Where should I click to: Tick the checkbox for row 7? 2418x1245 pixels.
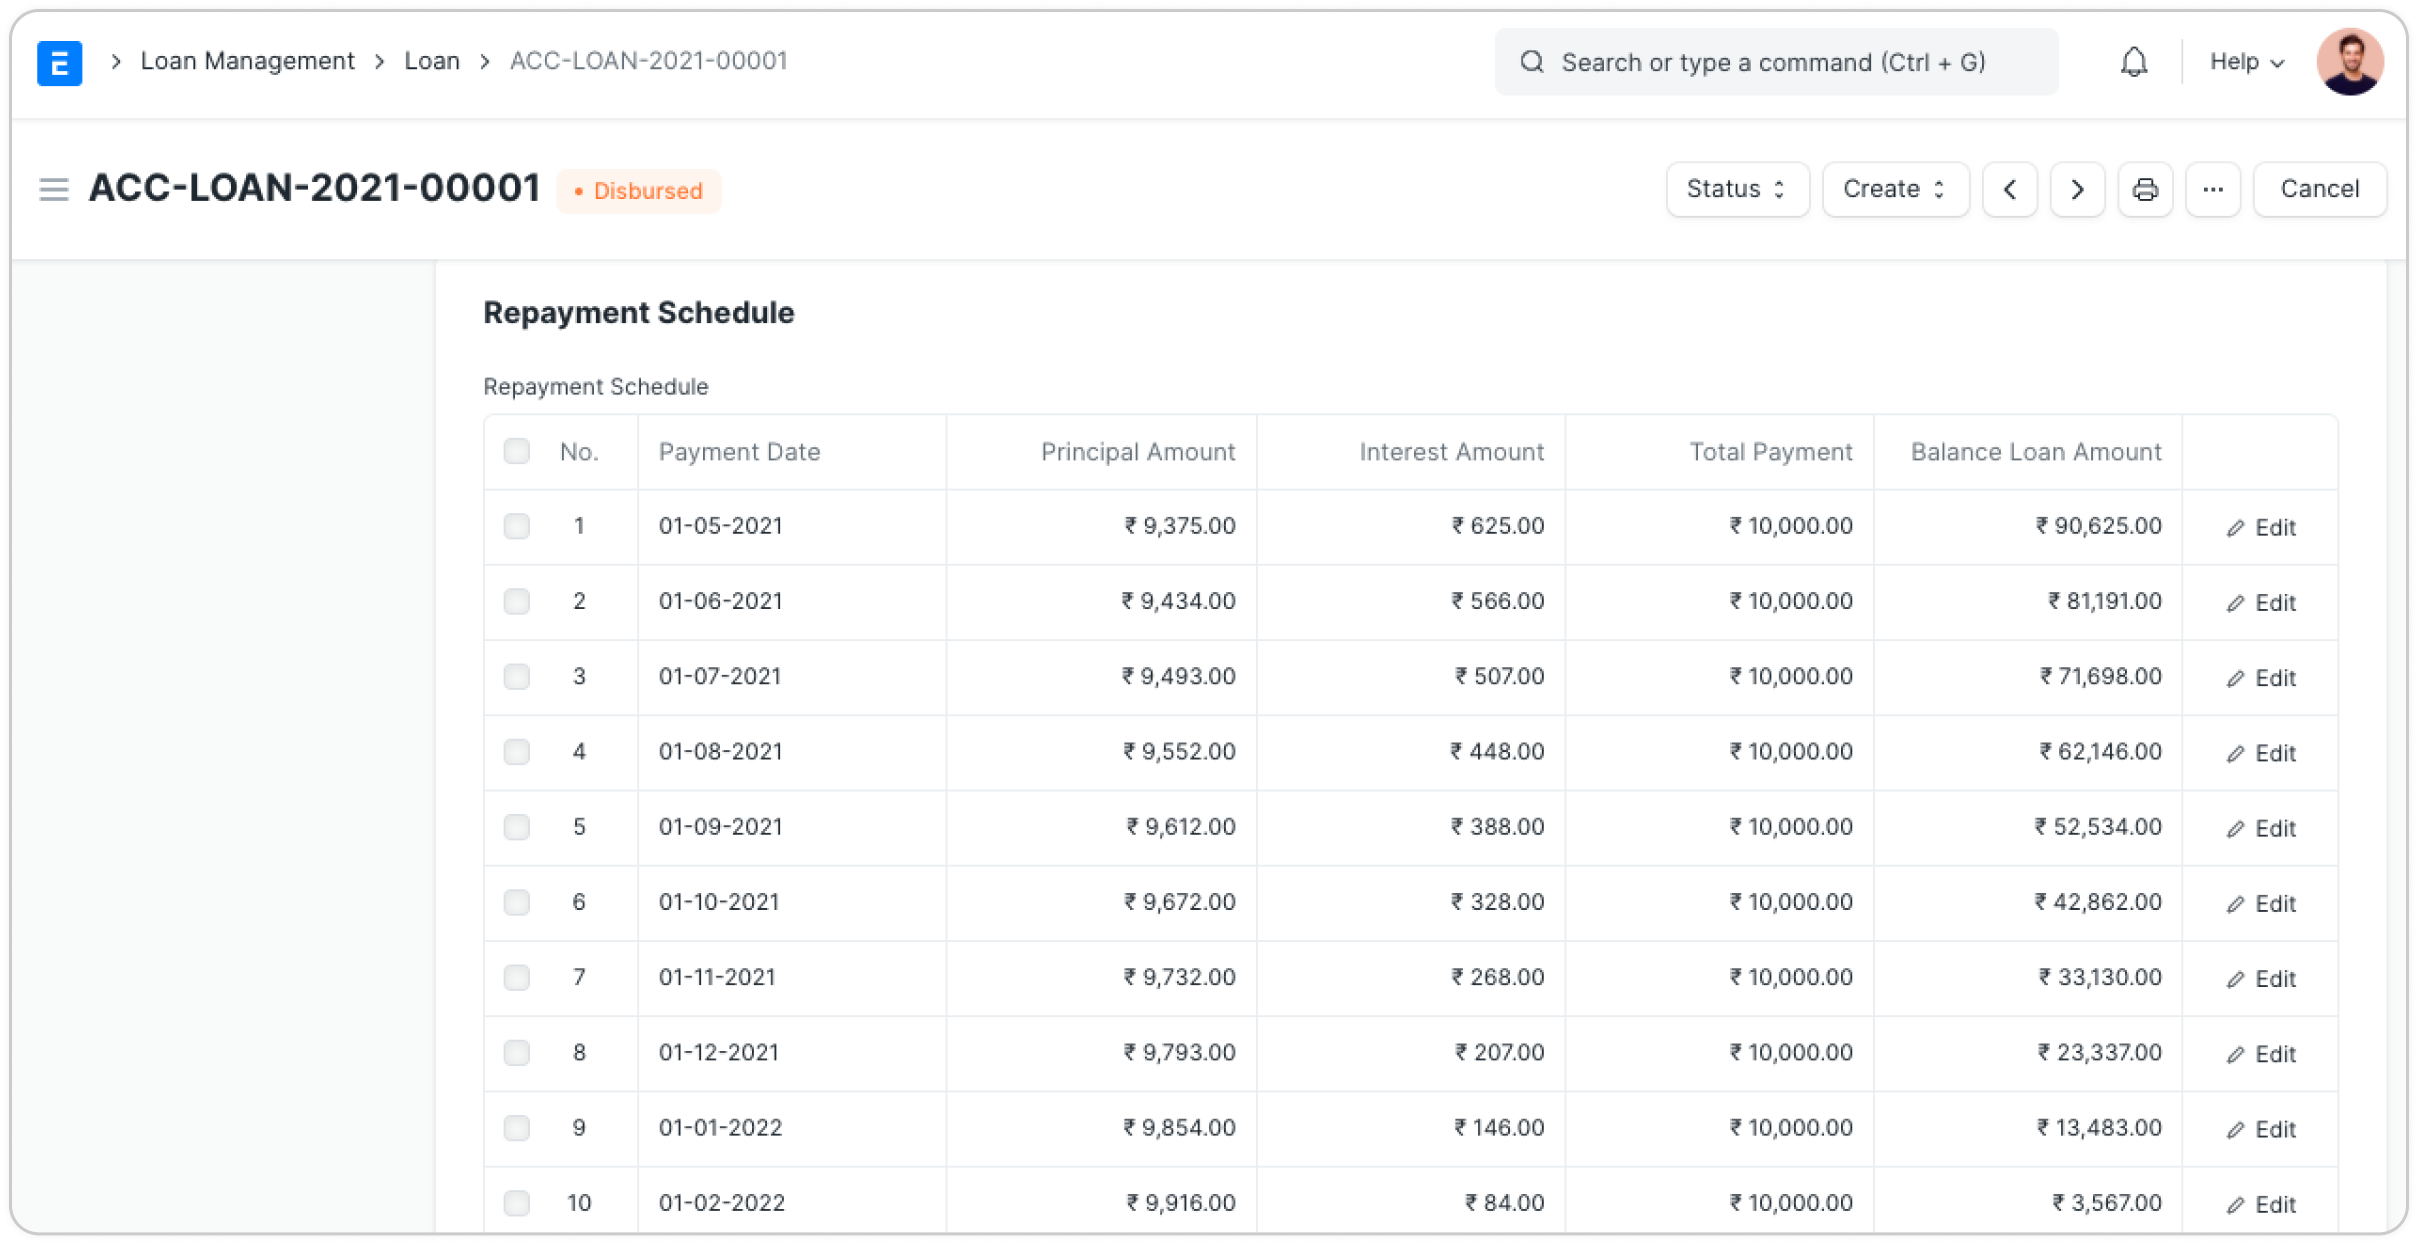pos(517,977)
